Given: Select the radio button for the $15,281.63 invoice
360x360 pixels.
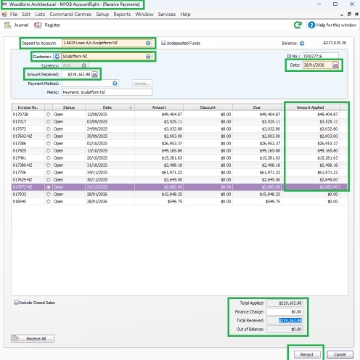Looking at the screenshot, I should coord(49,158).
